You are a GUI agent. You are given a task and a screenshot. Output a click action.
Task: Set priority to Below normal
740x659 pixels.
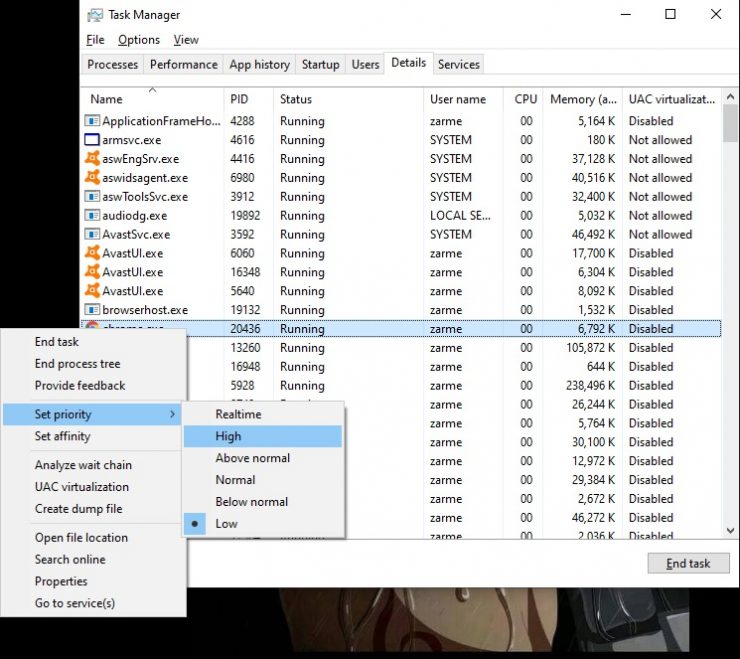(263, 501)
